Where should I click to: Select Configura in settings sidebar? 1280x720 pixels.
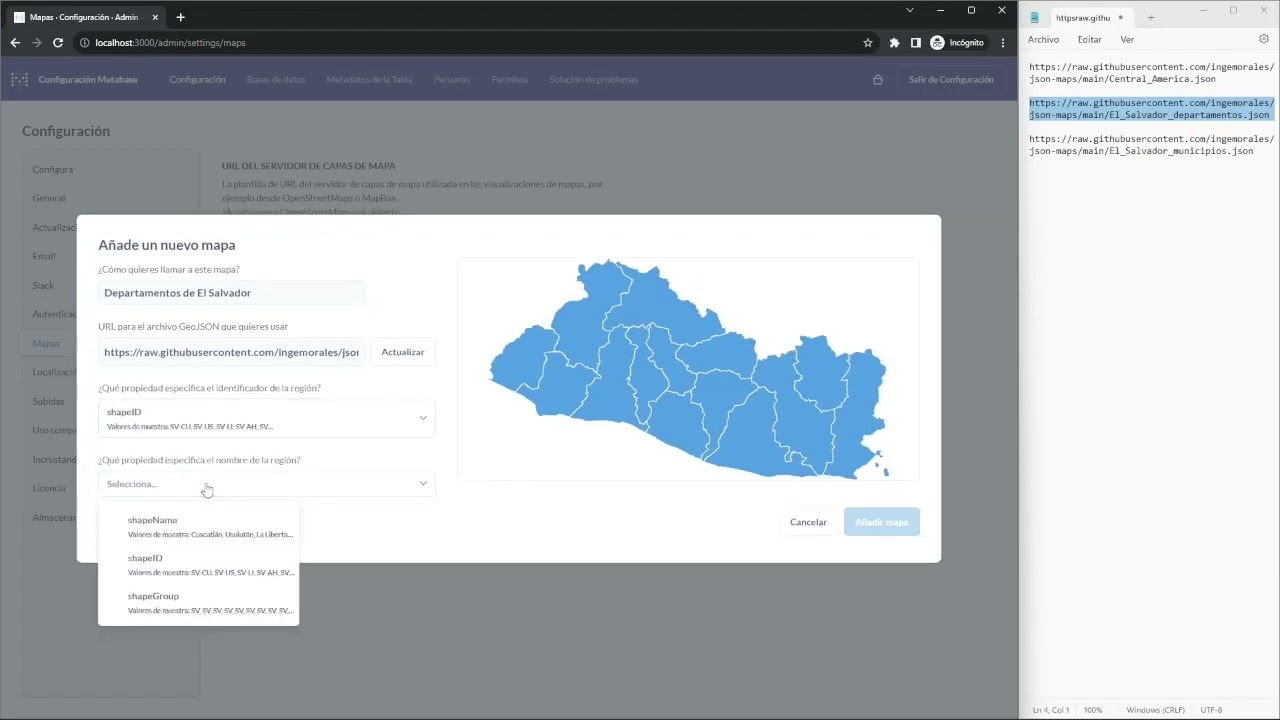[52, 169]
